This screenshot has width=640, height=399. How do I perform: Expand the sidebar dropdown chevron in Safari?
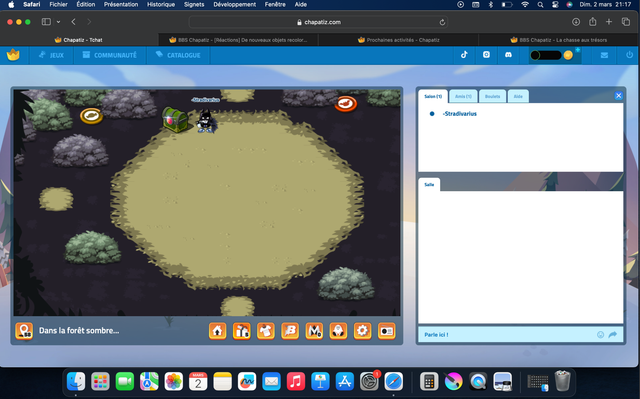[58, 22]
